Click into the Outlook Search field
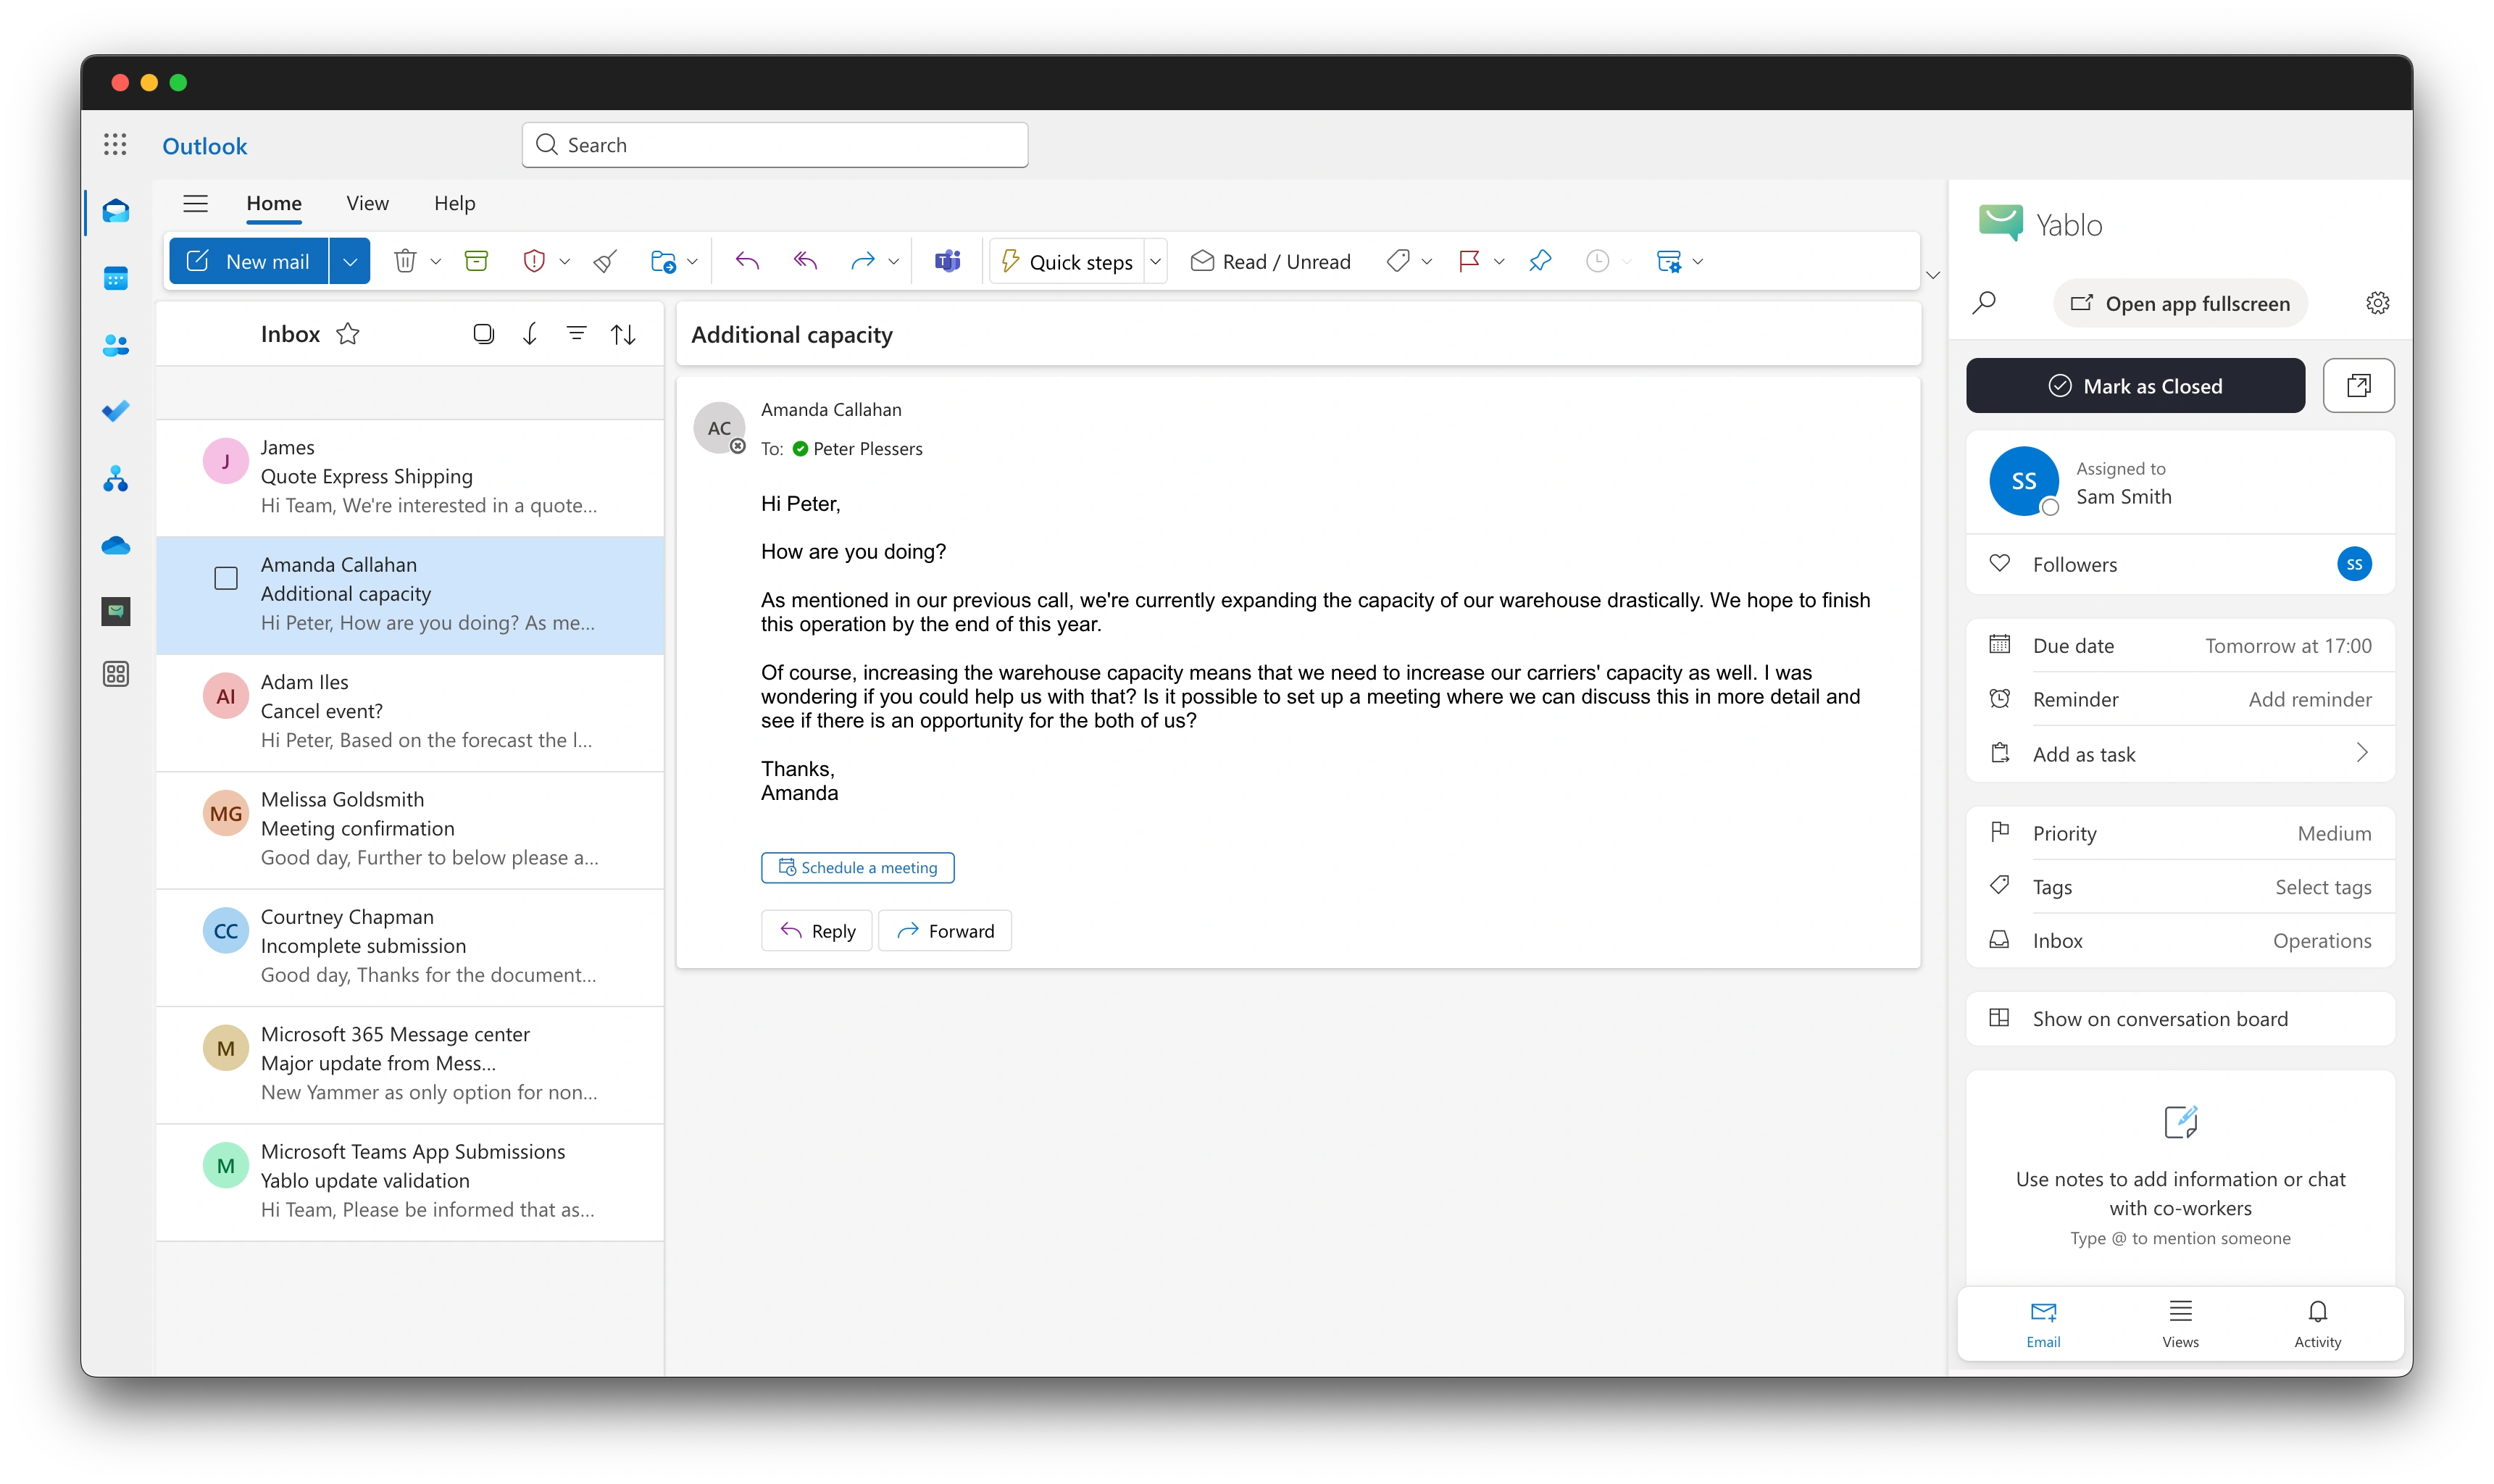The width and height of the screenshot is (2494, 1484). 775,145
